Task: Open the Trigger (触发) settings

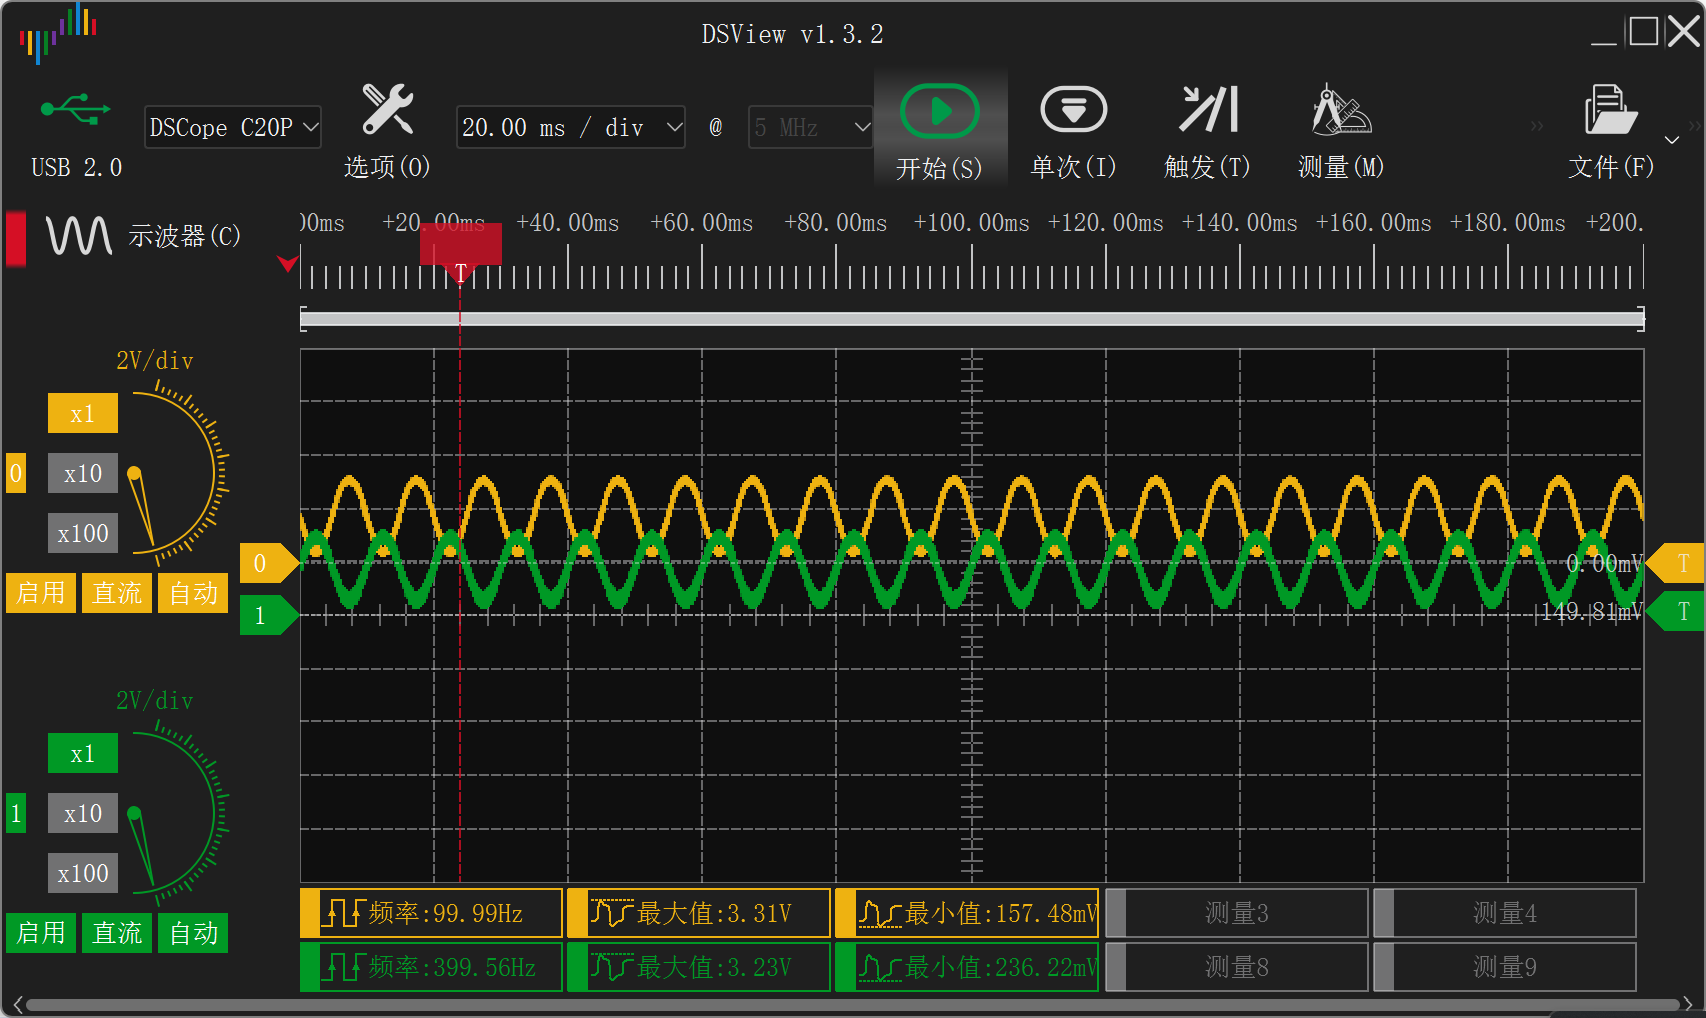Action: [1208, 109]
